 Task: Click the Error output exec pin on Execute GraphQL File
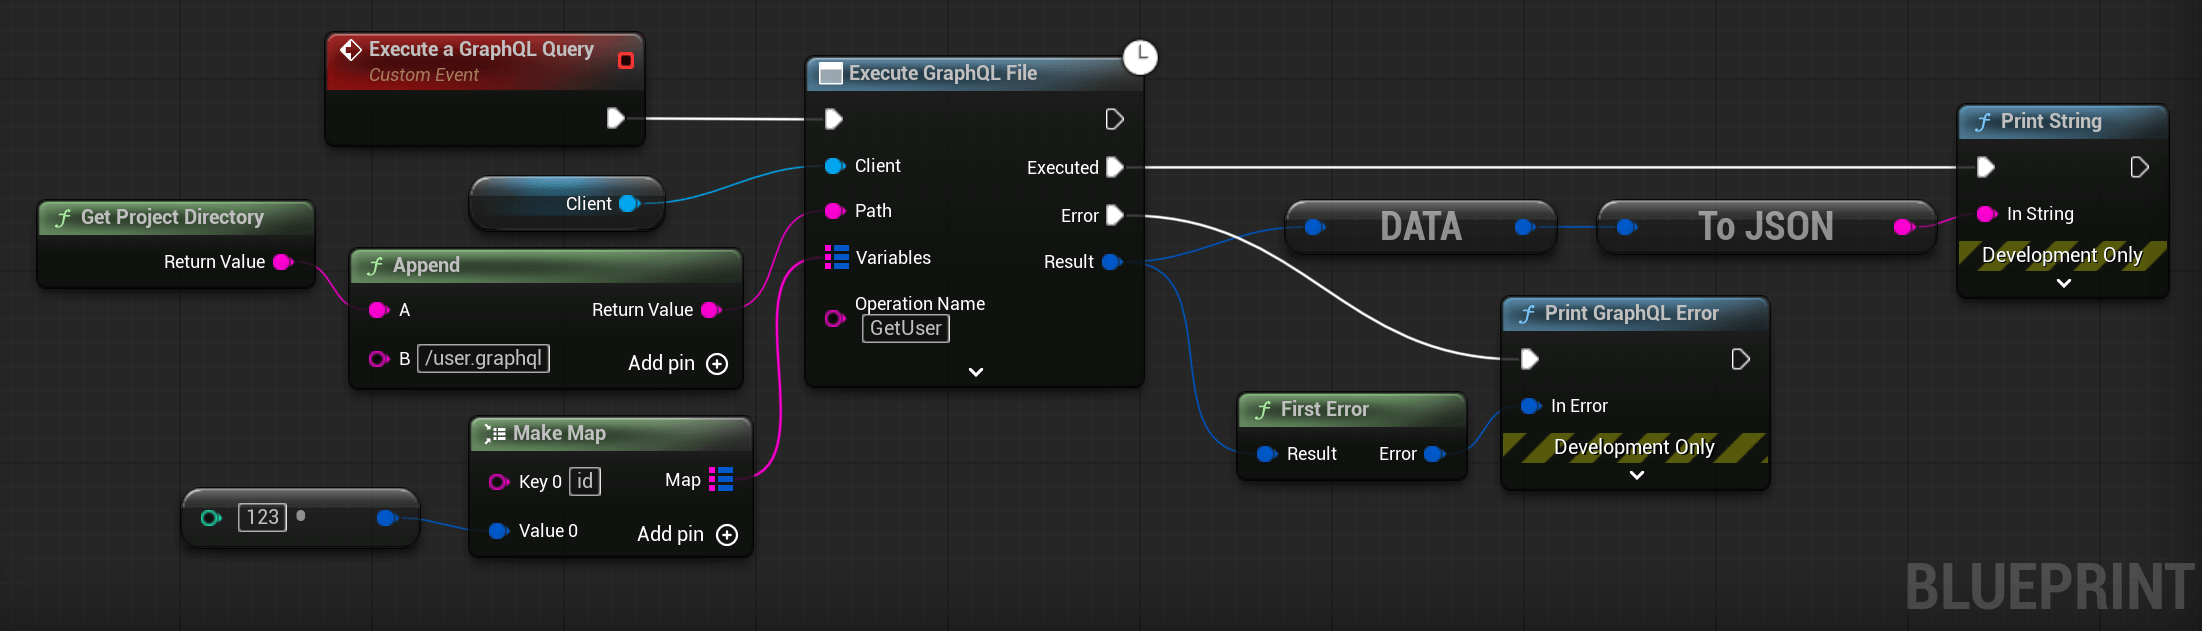(1115, 215)
